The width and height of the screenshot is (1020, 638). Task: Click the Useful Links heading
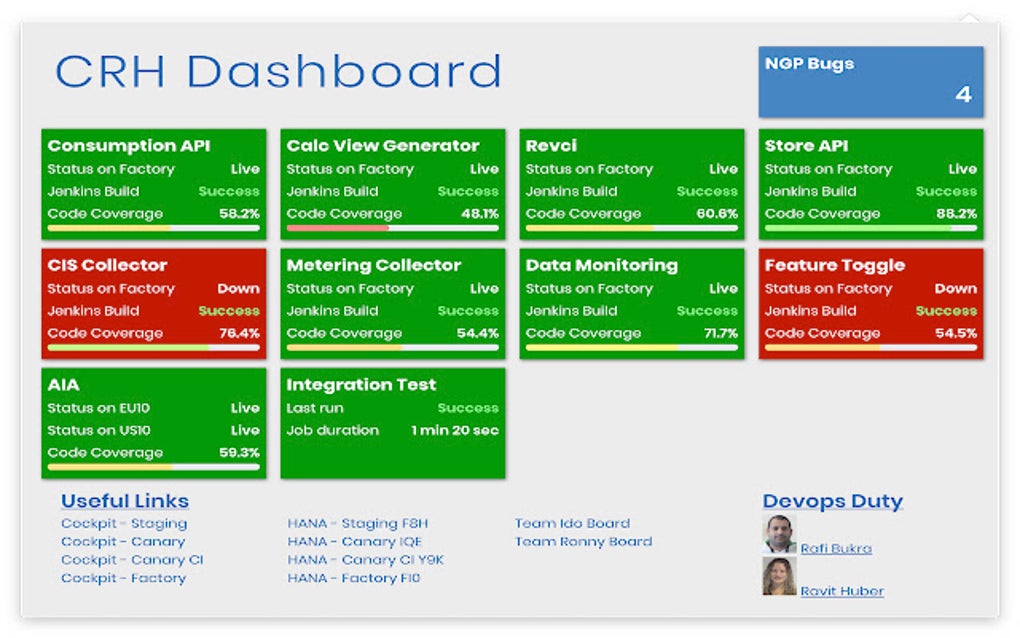[x=125, y=501]
